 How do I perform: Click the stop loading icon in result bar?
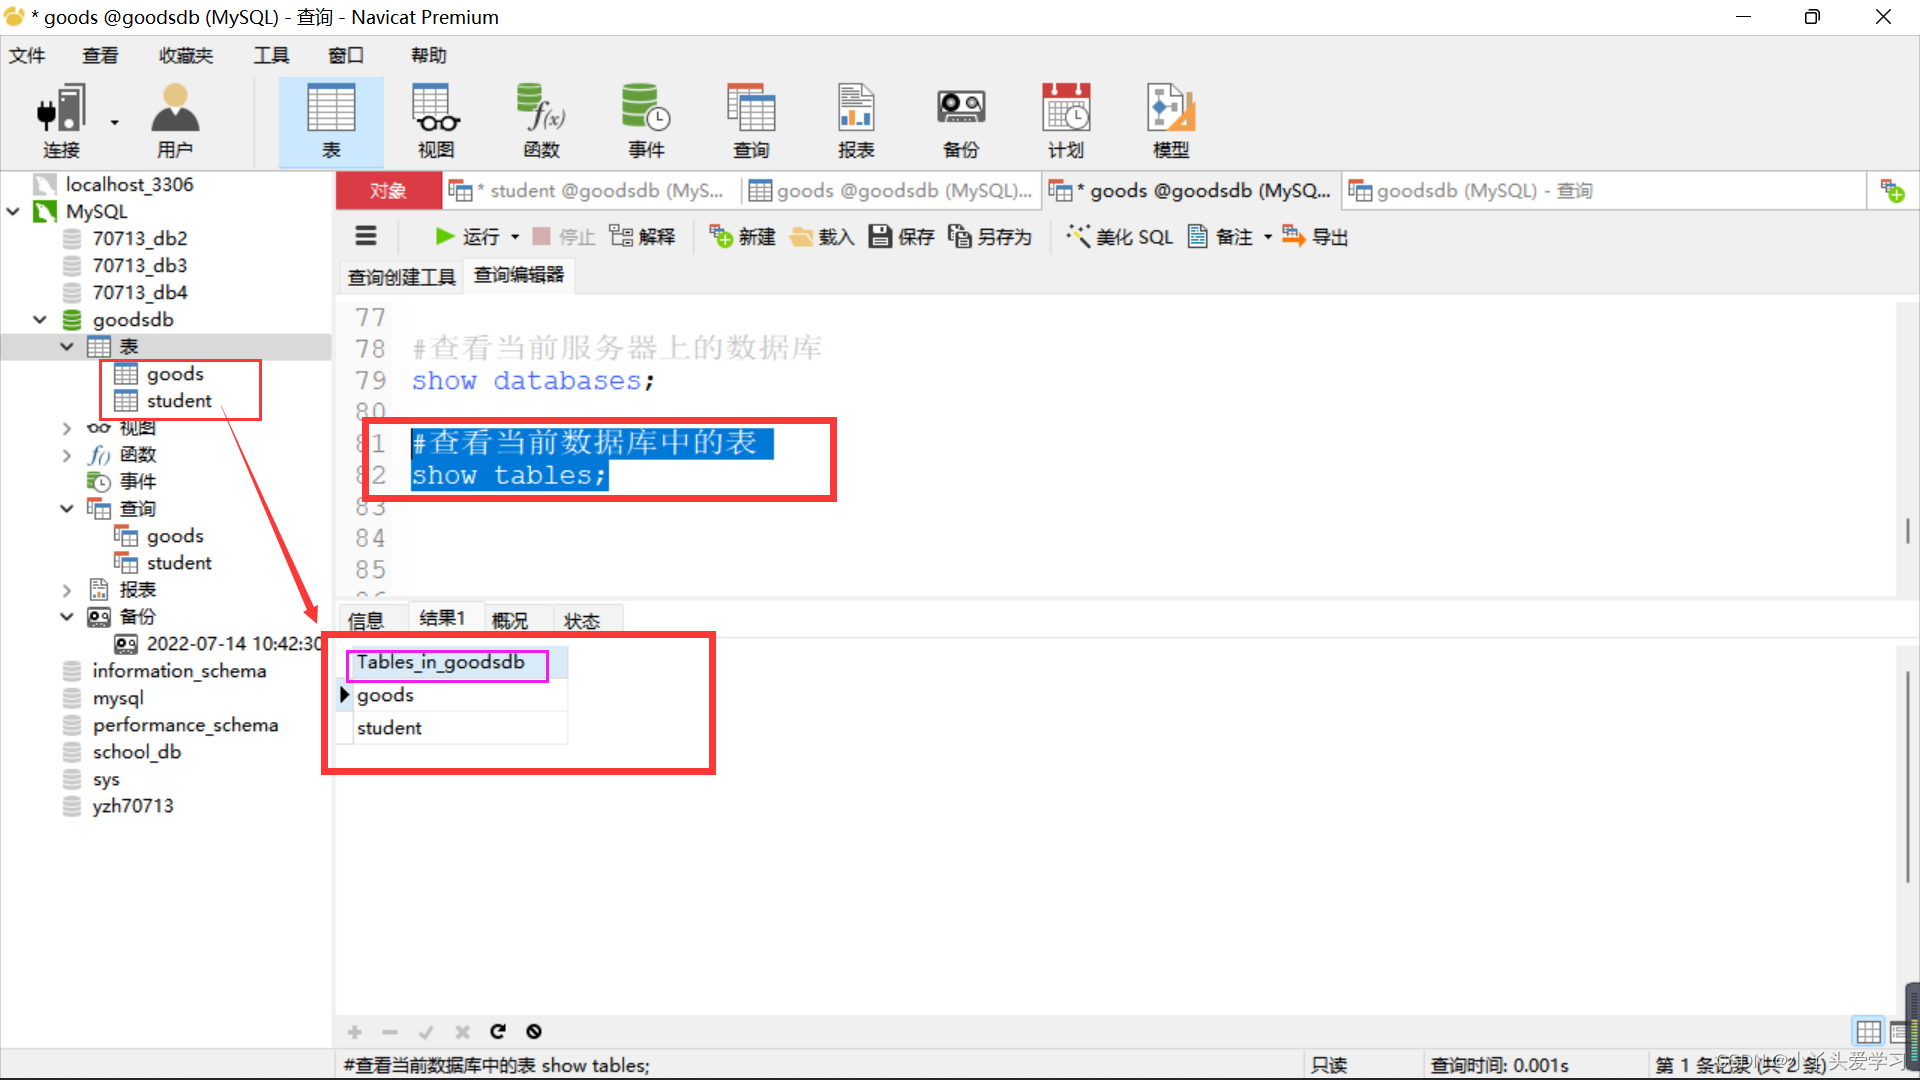coord(534,1031)
